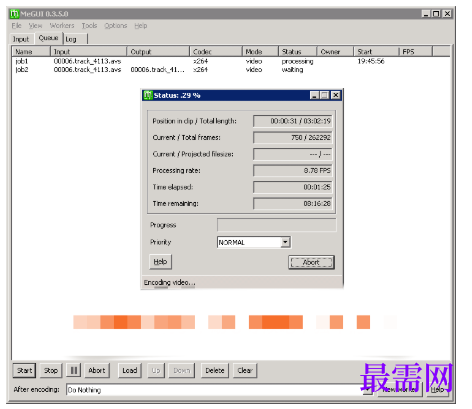Sort by the Start column header
Image resolution: width=472 pixels, height=409 pixels.
(x=376, y=52)
